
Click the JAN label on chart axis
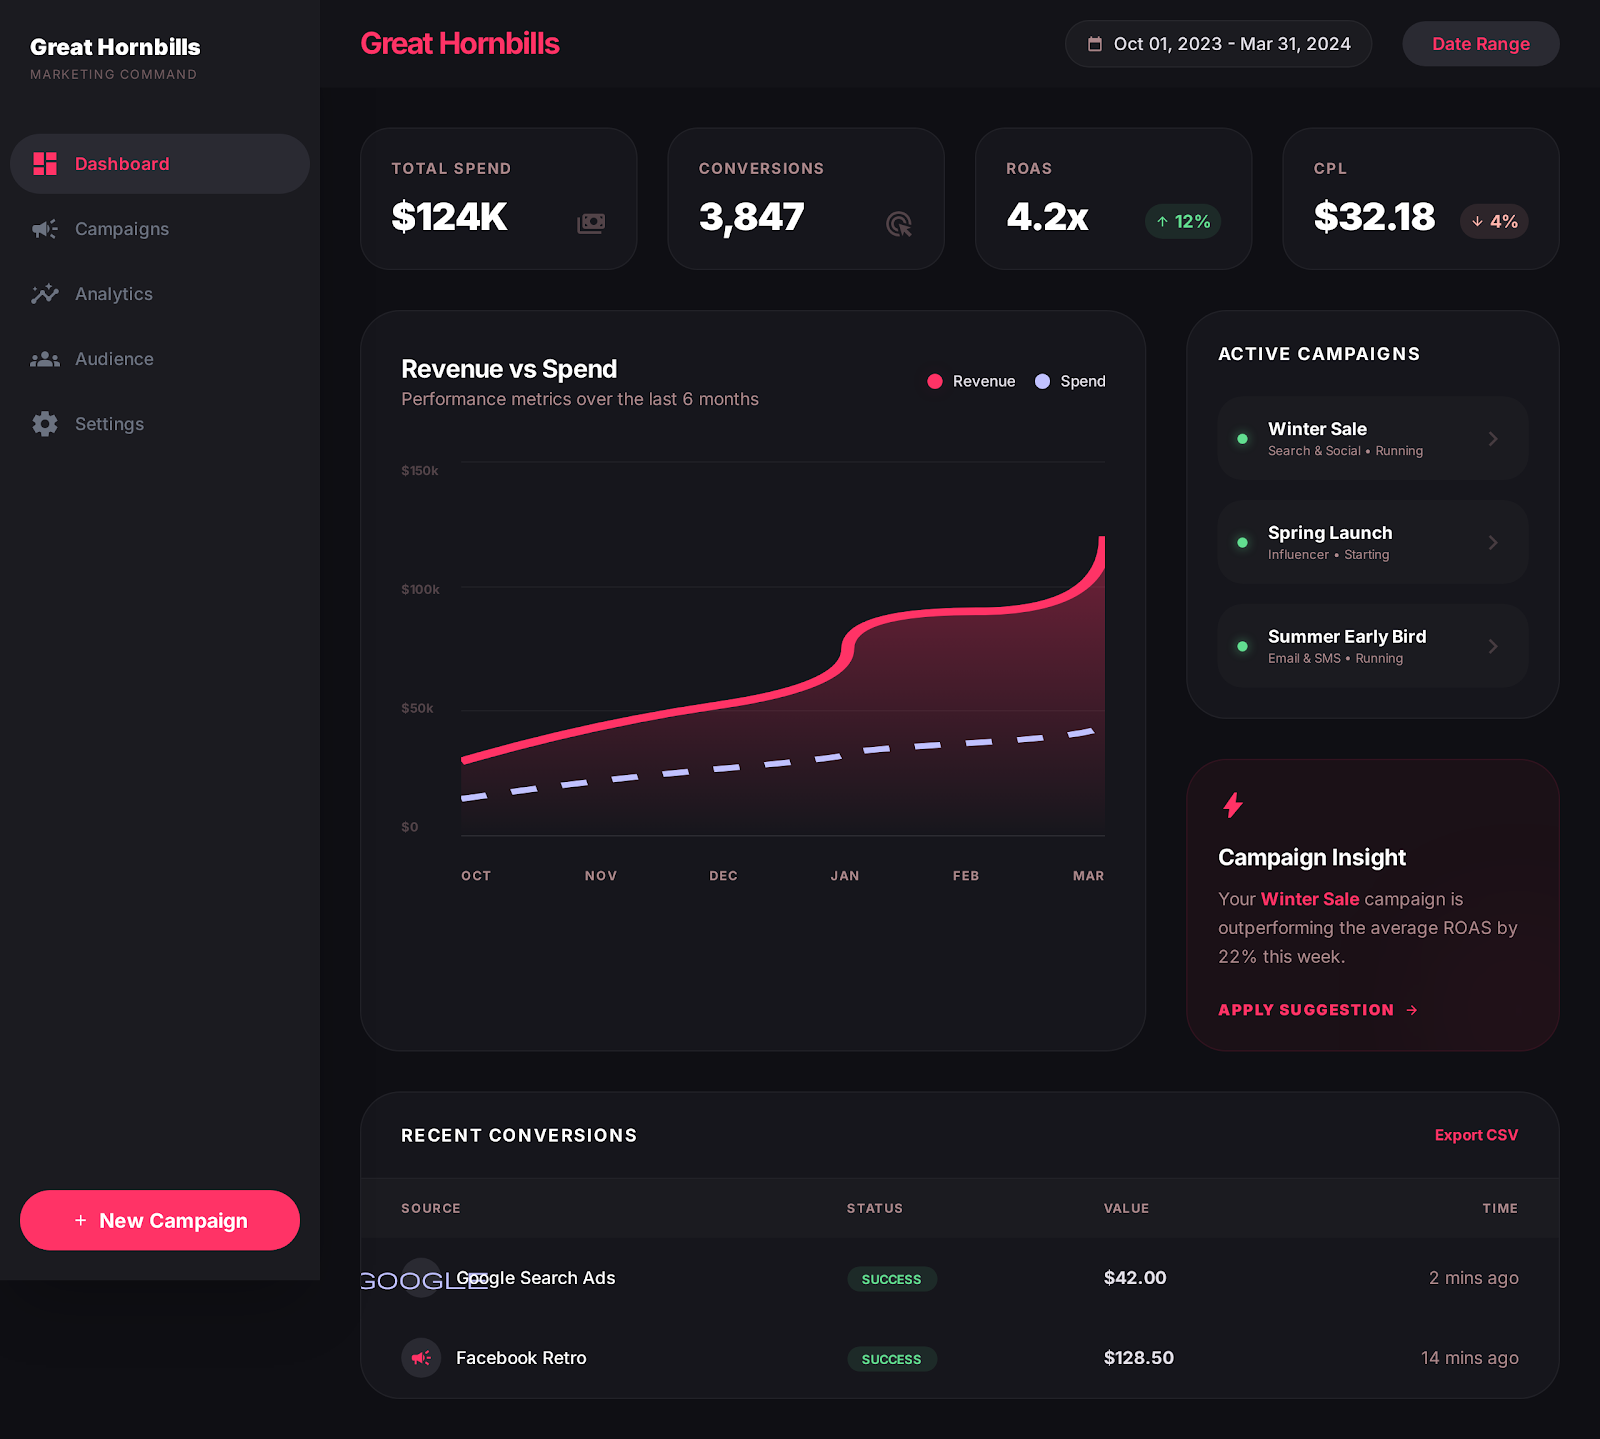845,876
